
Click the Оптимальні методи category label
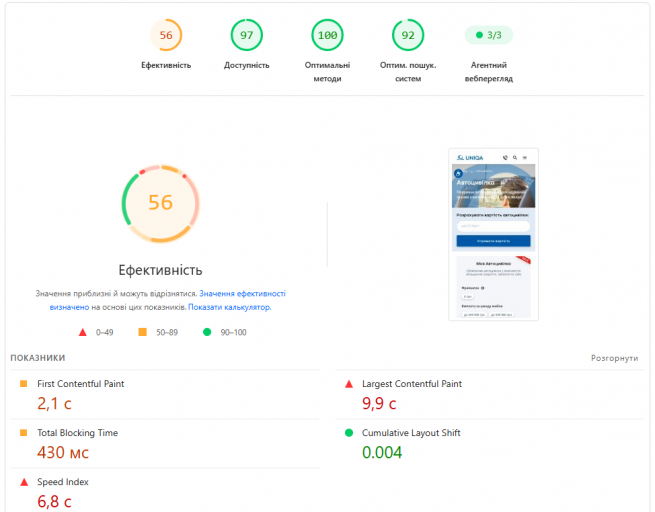tap(327, 72)
